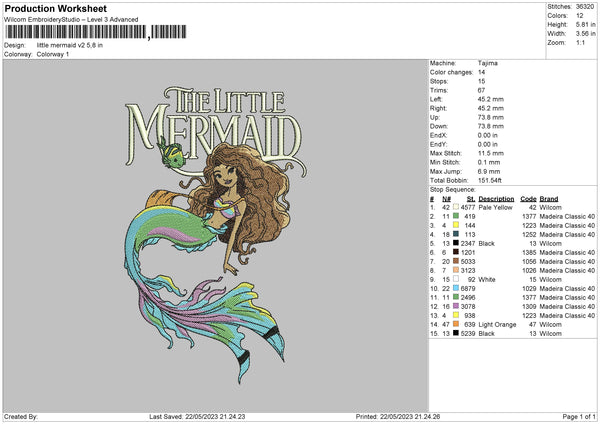Click 'Madeira Classic 40' in stop 2

567,217
